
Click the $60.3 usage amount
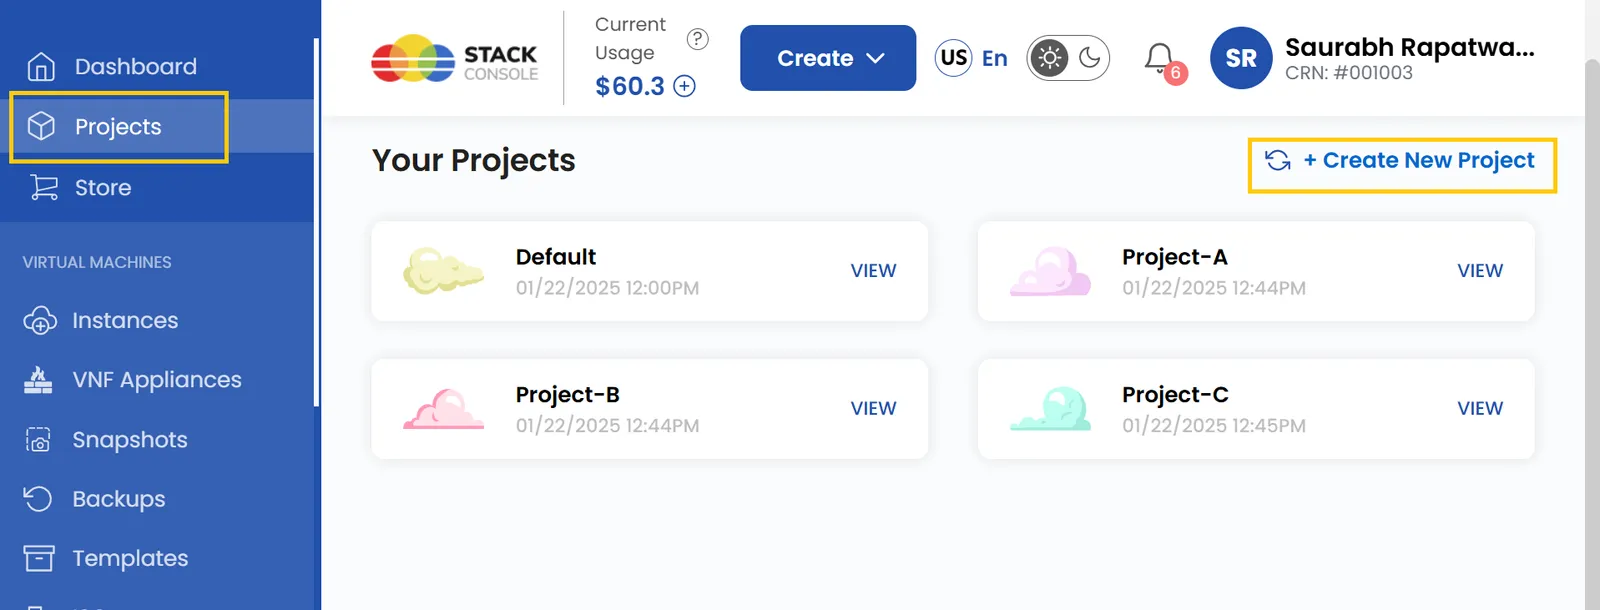pyautogui.click(x=630, y=86)
